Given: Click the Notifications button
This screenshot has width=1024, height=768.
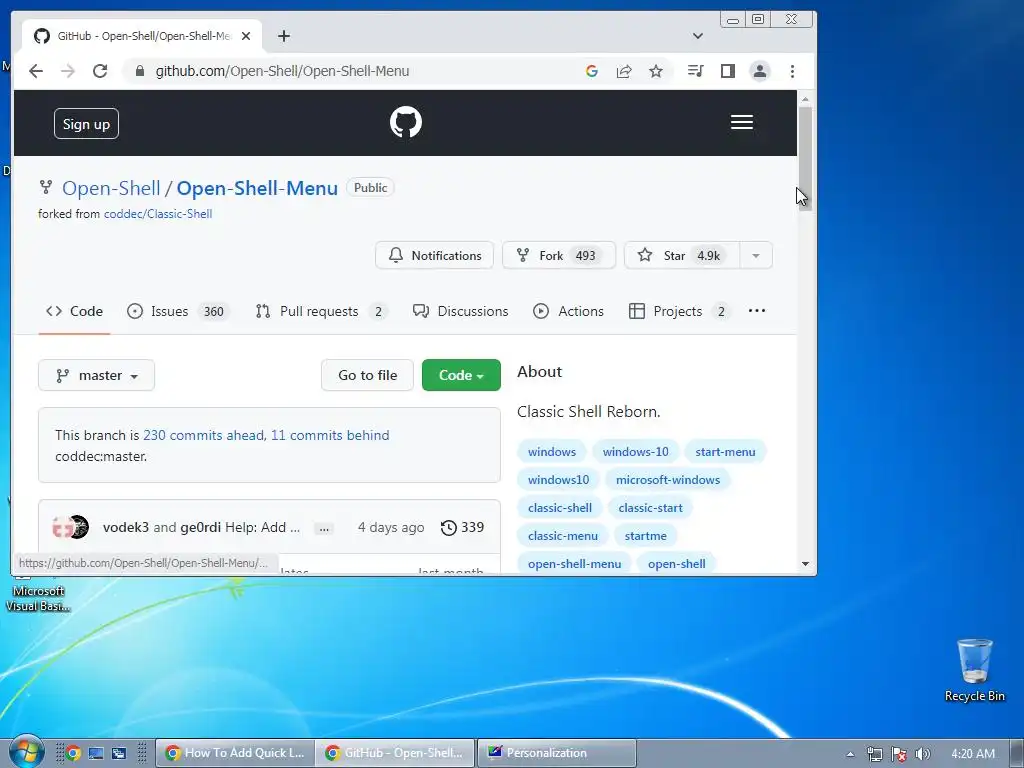Looking at the screenshot, I should click(x=434, y=255).
